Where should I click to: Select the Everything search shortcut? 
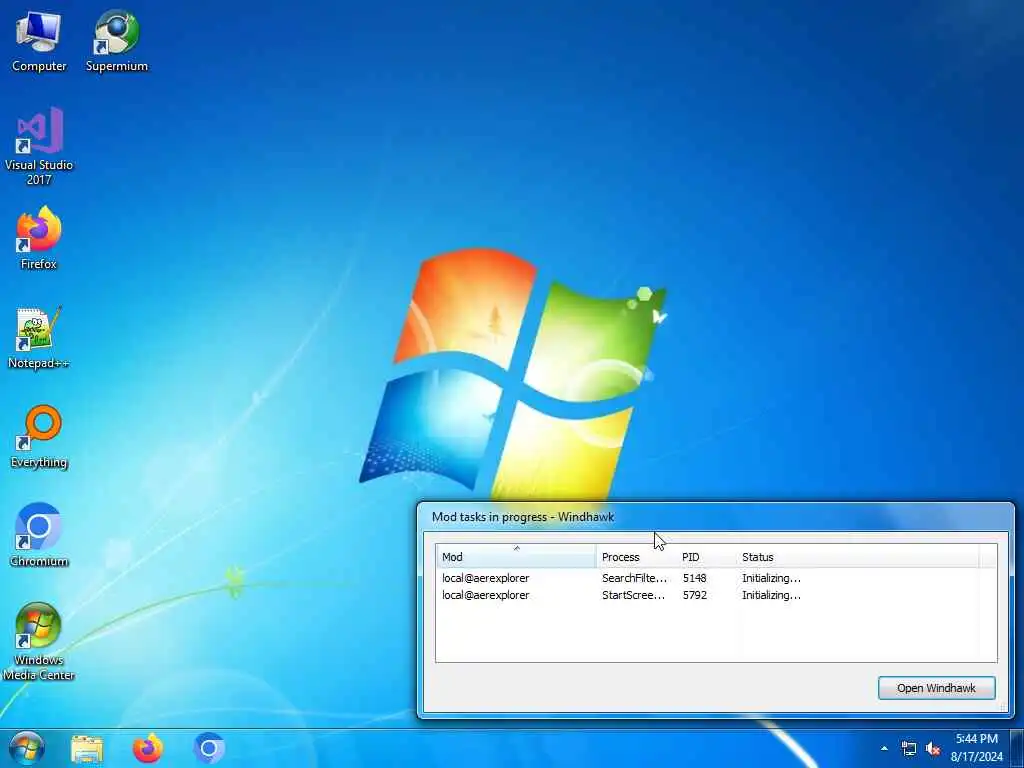(x=39, y=437)
